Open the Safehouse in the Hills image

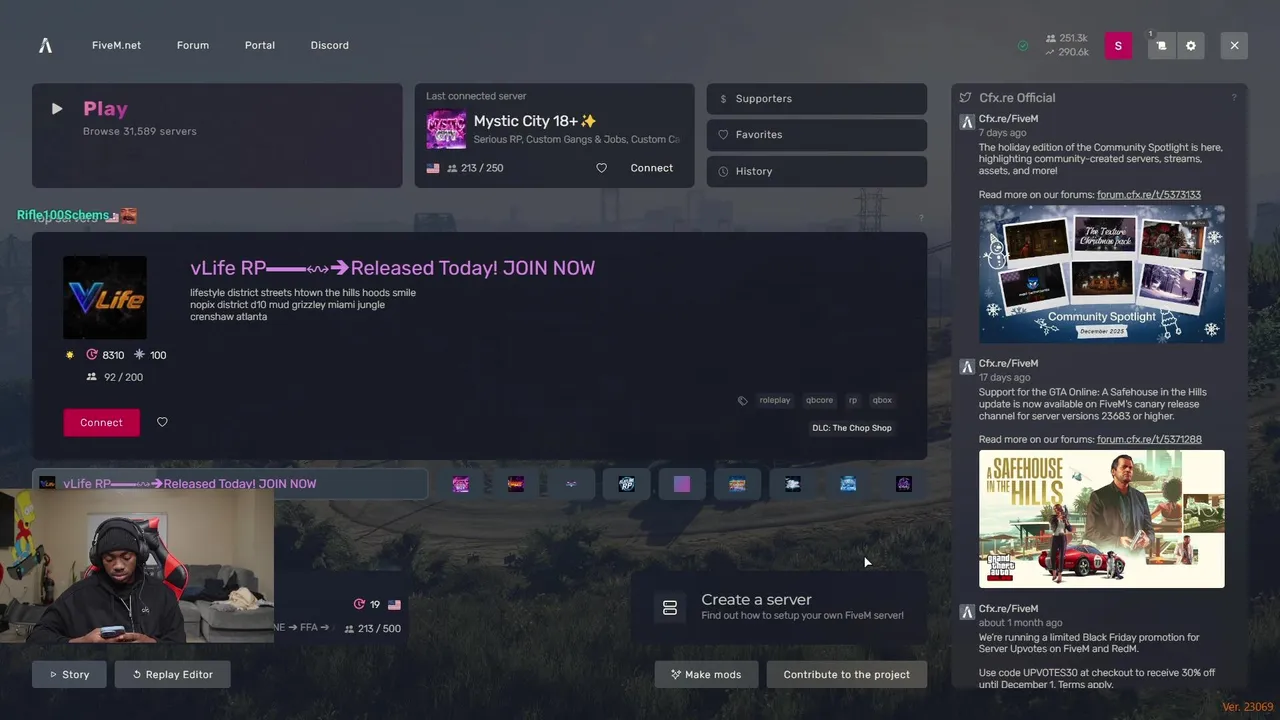1101,518
